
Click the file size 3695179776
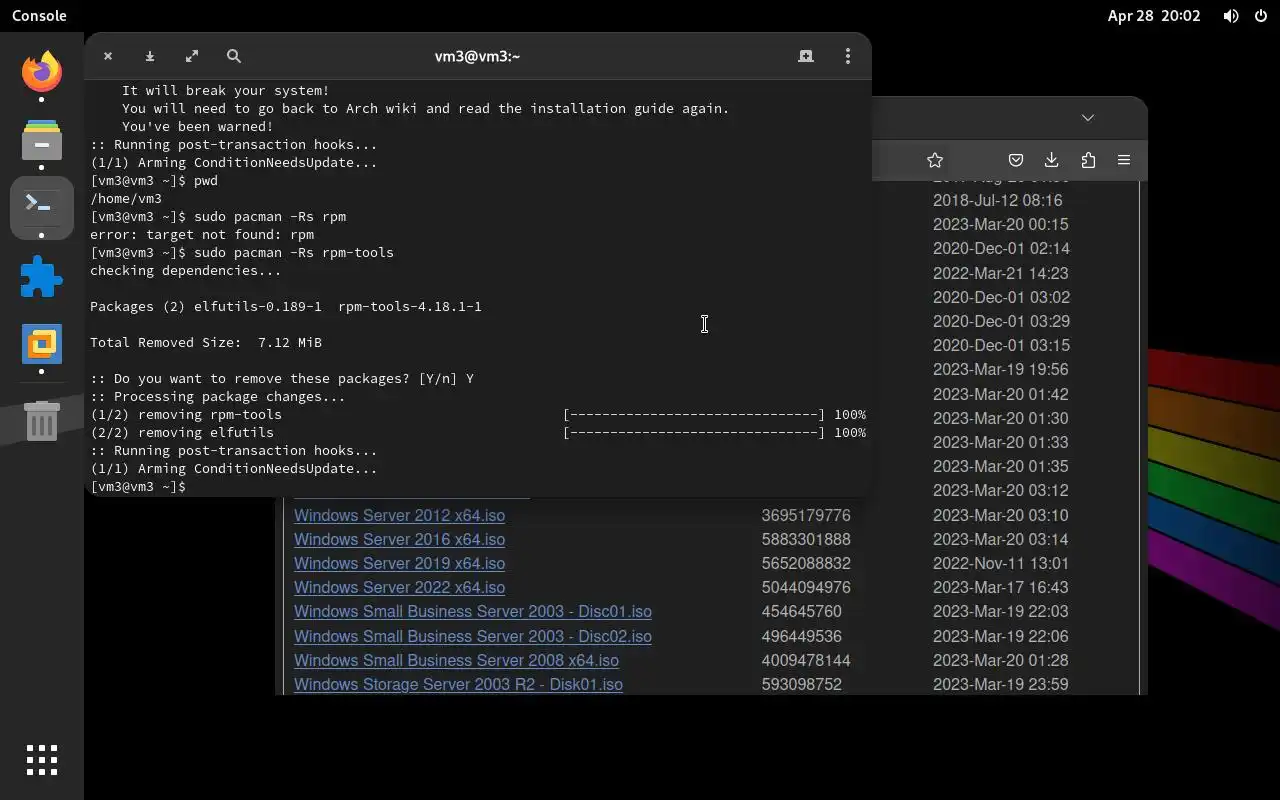pos(806,515)
